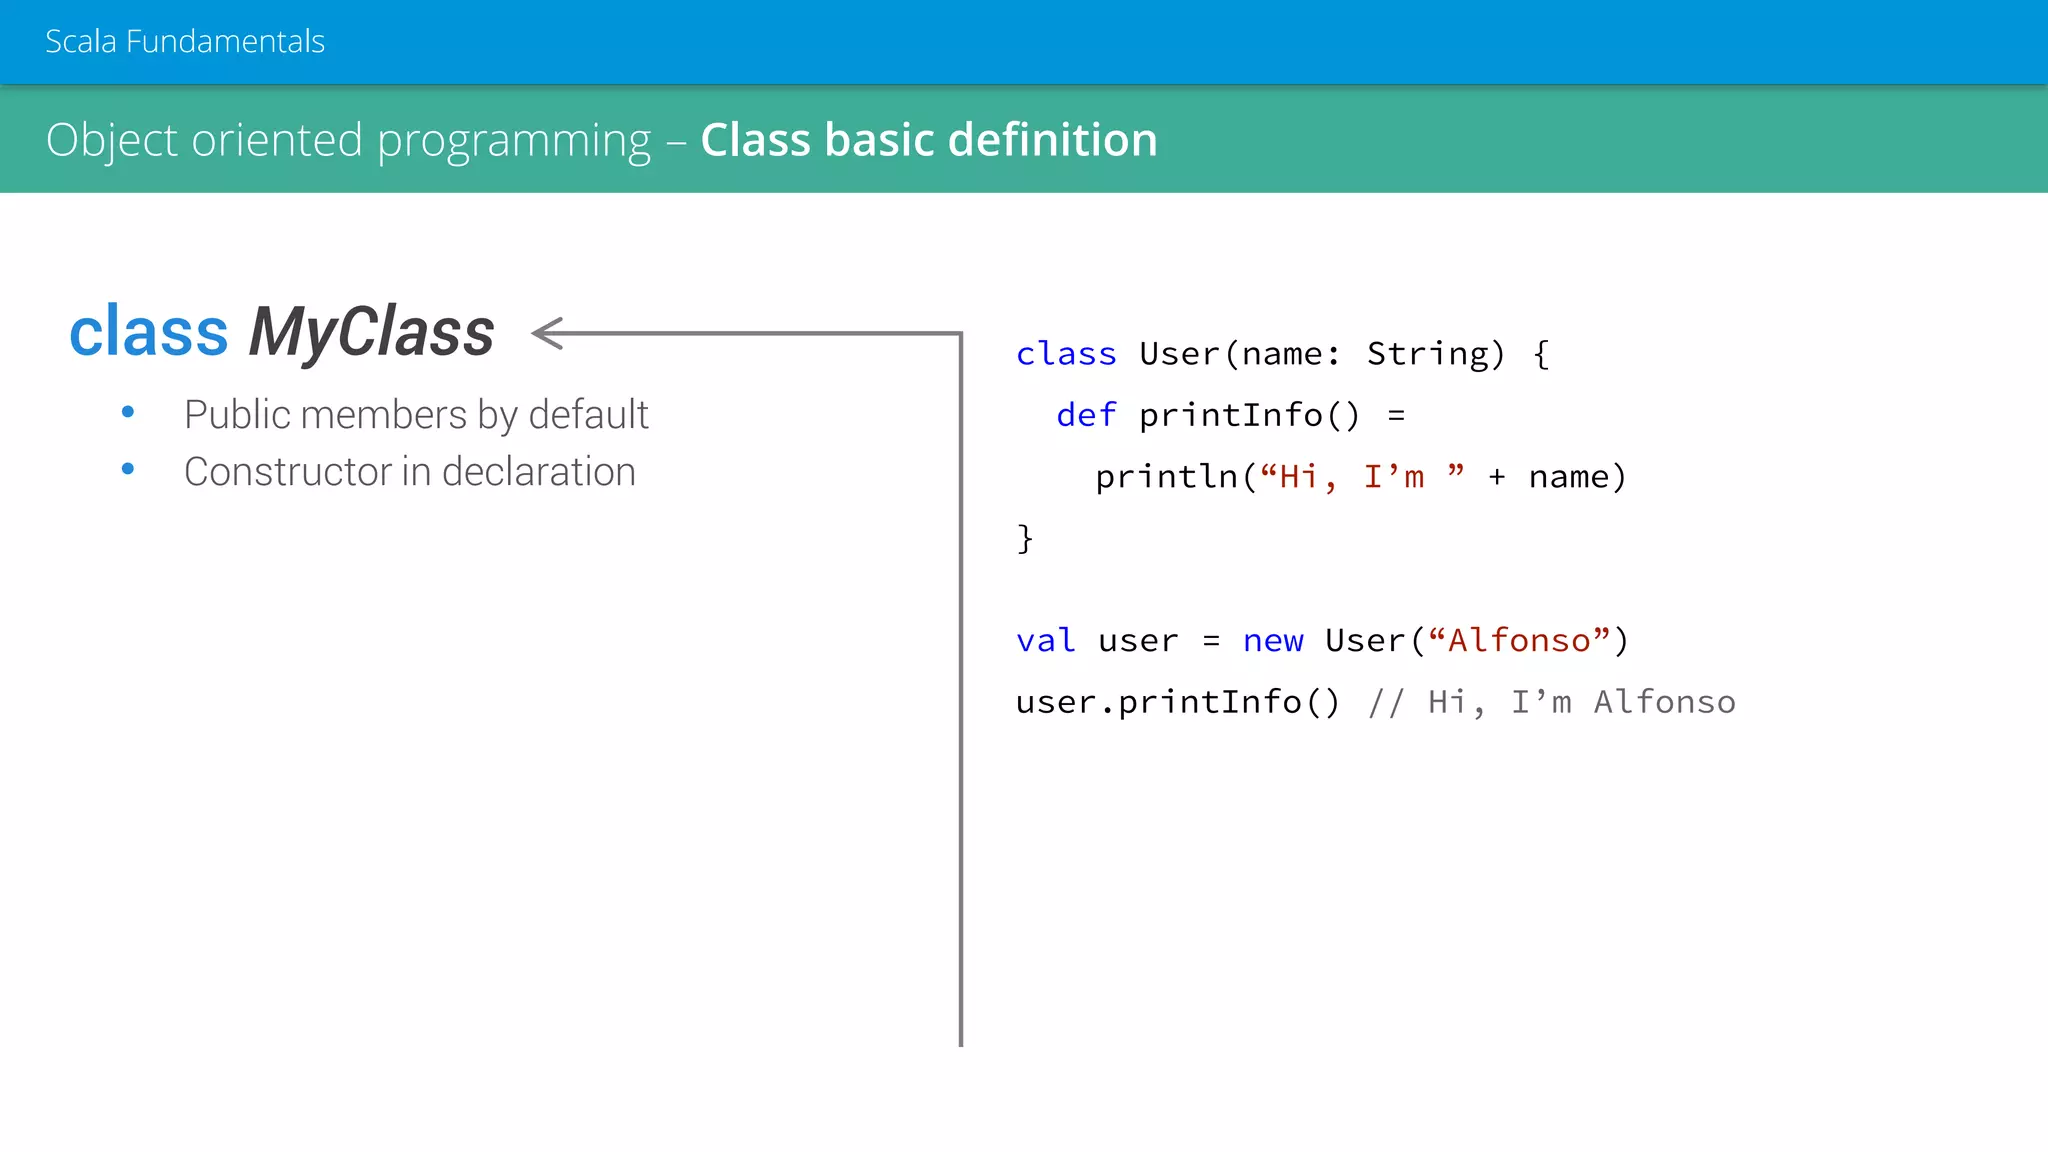The image size is (2048, 1152).
Task: Click 'Object oriented programming' title text
Action: point(348,139)
